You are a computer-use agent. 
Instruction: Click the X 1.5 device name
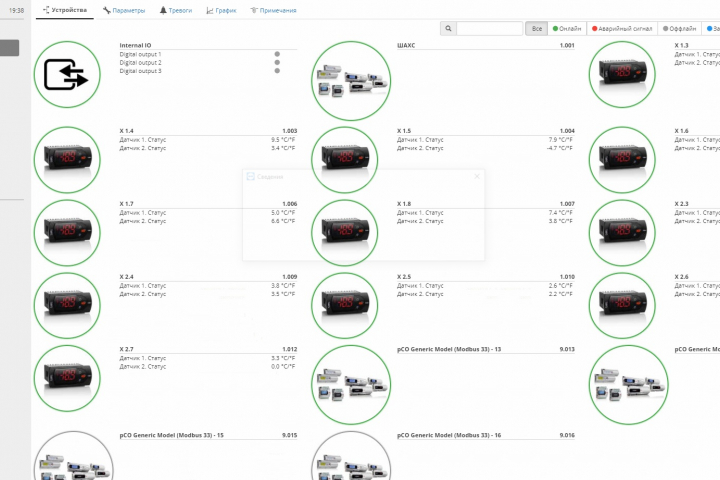click(x=404, y=131)
